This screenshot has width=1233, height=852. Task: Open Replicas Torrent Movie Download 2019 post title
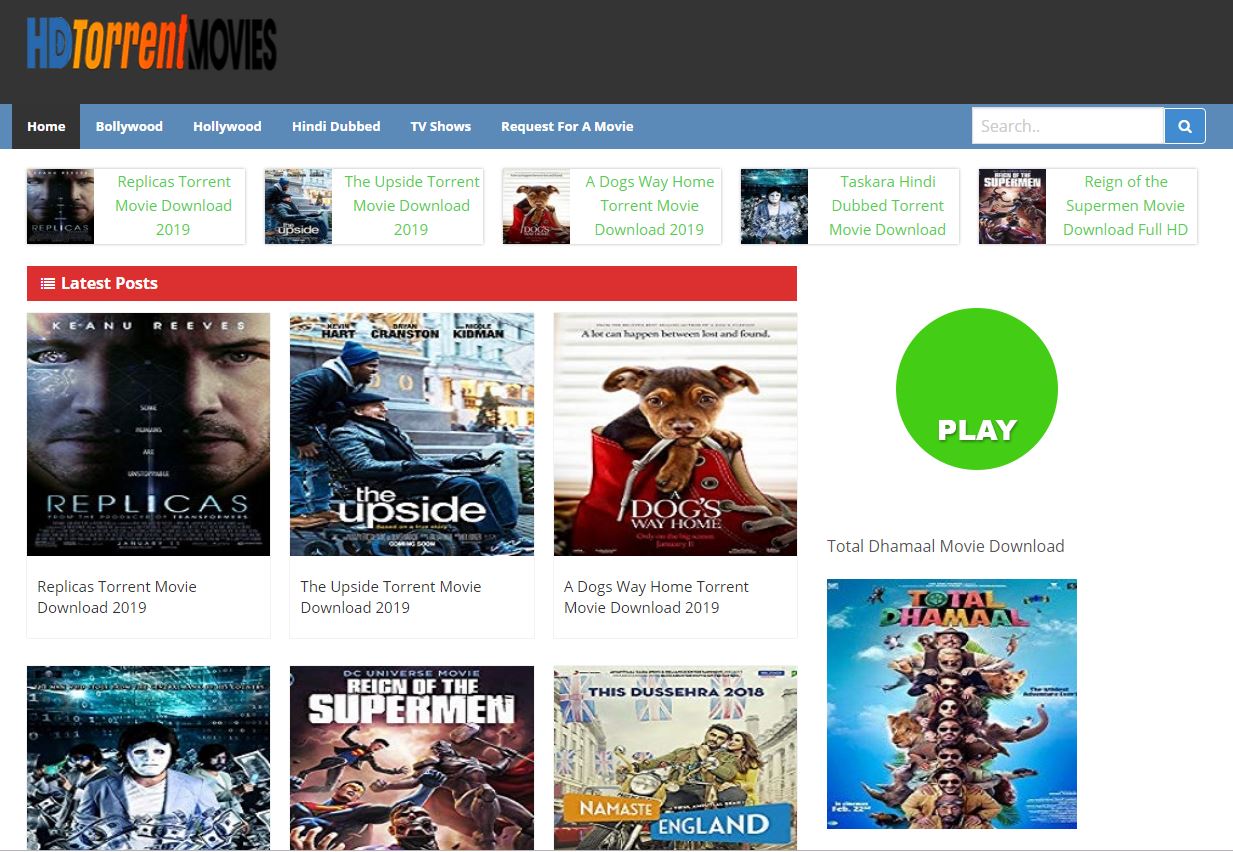(117, 597)
